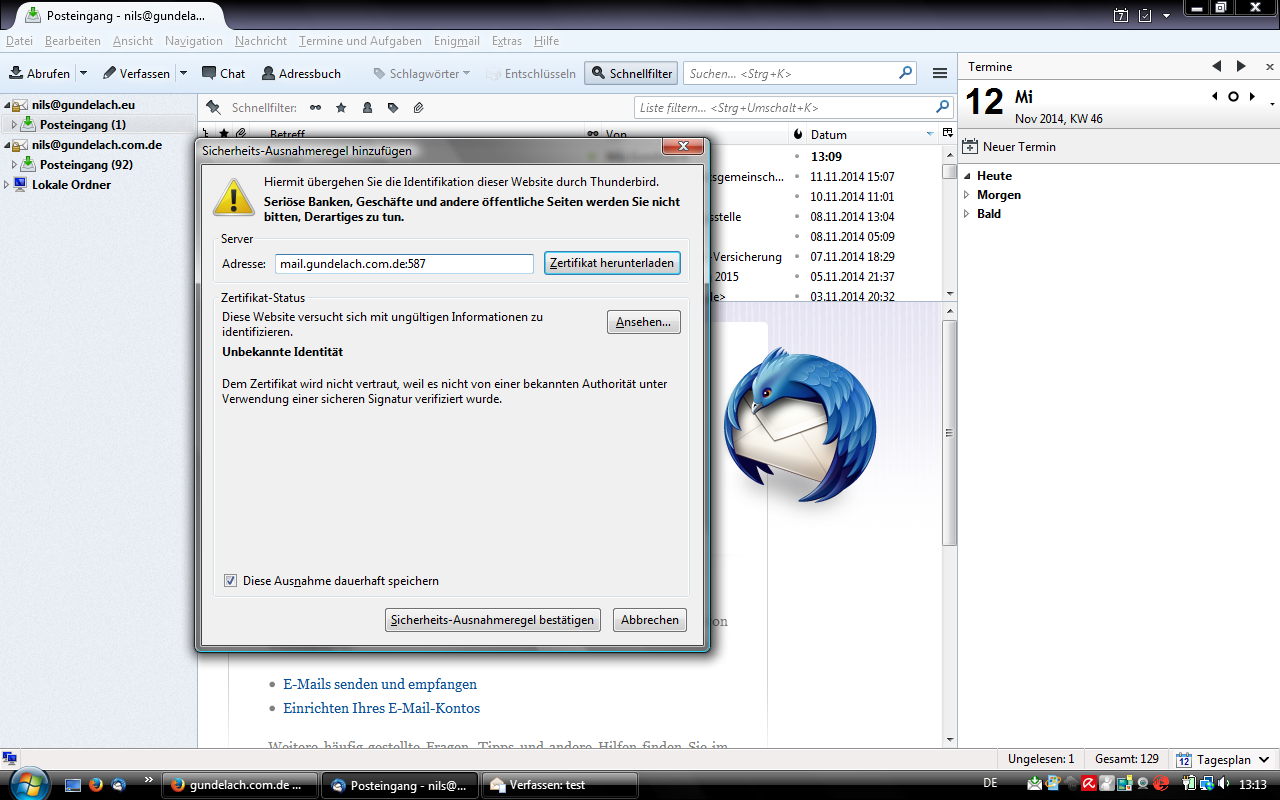
Task: Open Chat from the toolbar
Action: 209,73
